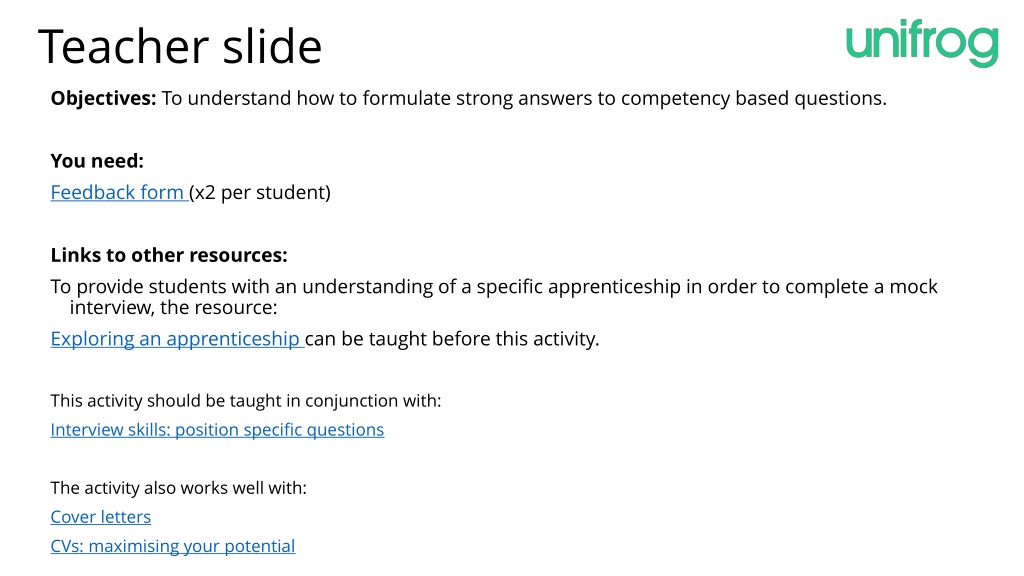Click the word 'slide' in the title
Image resolution: width=1024 pixels, height=576 pixels.
pos(272,46)
